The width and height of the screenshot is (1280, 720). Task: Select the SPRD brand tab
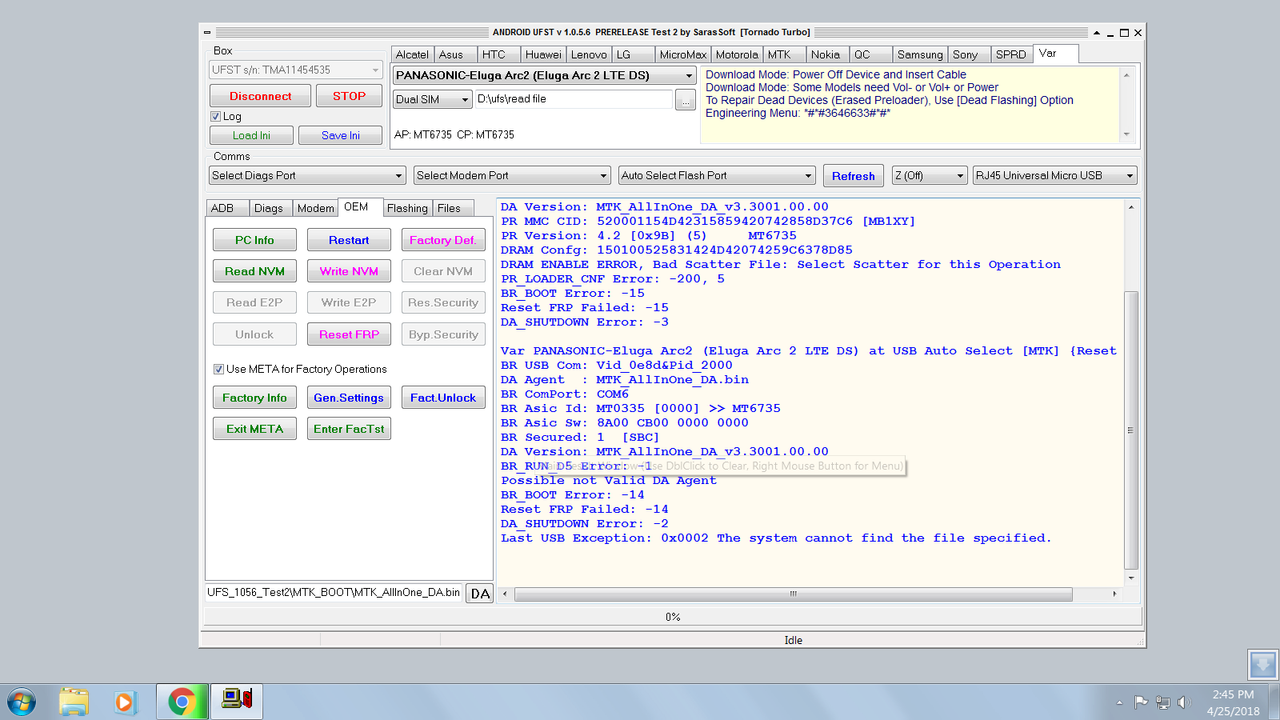tap(1011, 55)
